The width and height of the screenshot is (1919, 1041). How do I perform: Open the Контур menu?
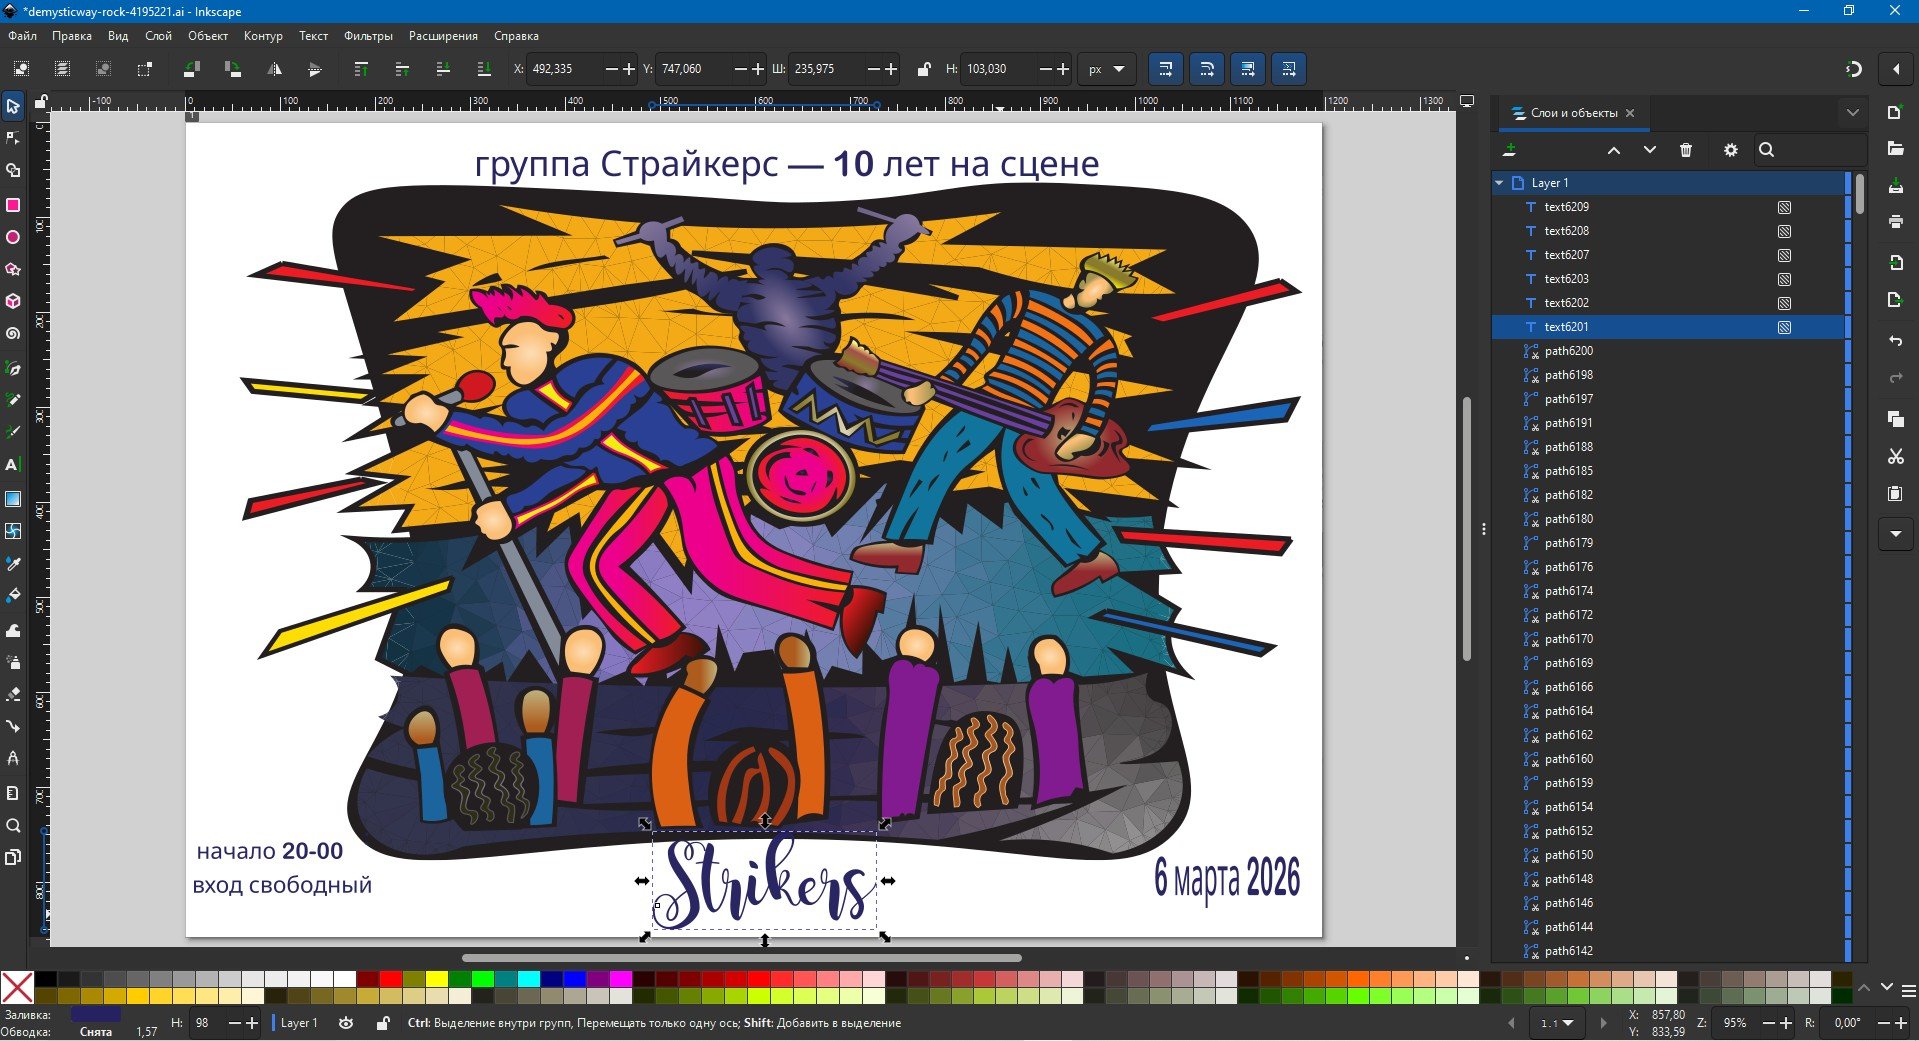pos(263,36)
